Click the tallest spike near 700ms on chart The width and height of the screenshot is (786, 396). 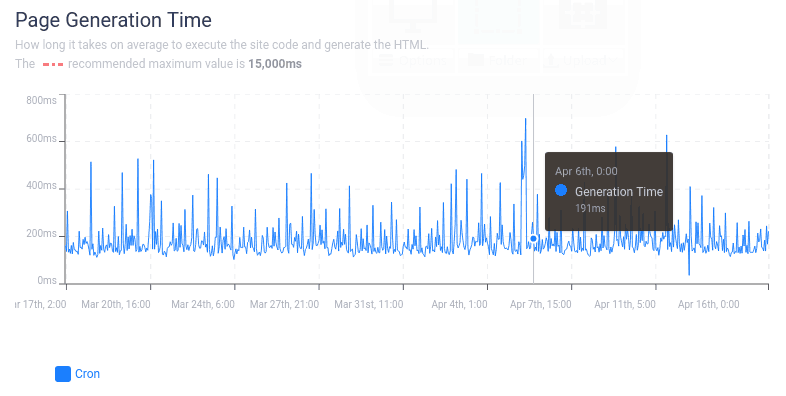(525, 119)
